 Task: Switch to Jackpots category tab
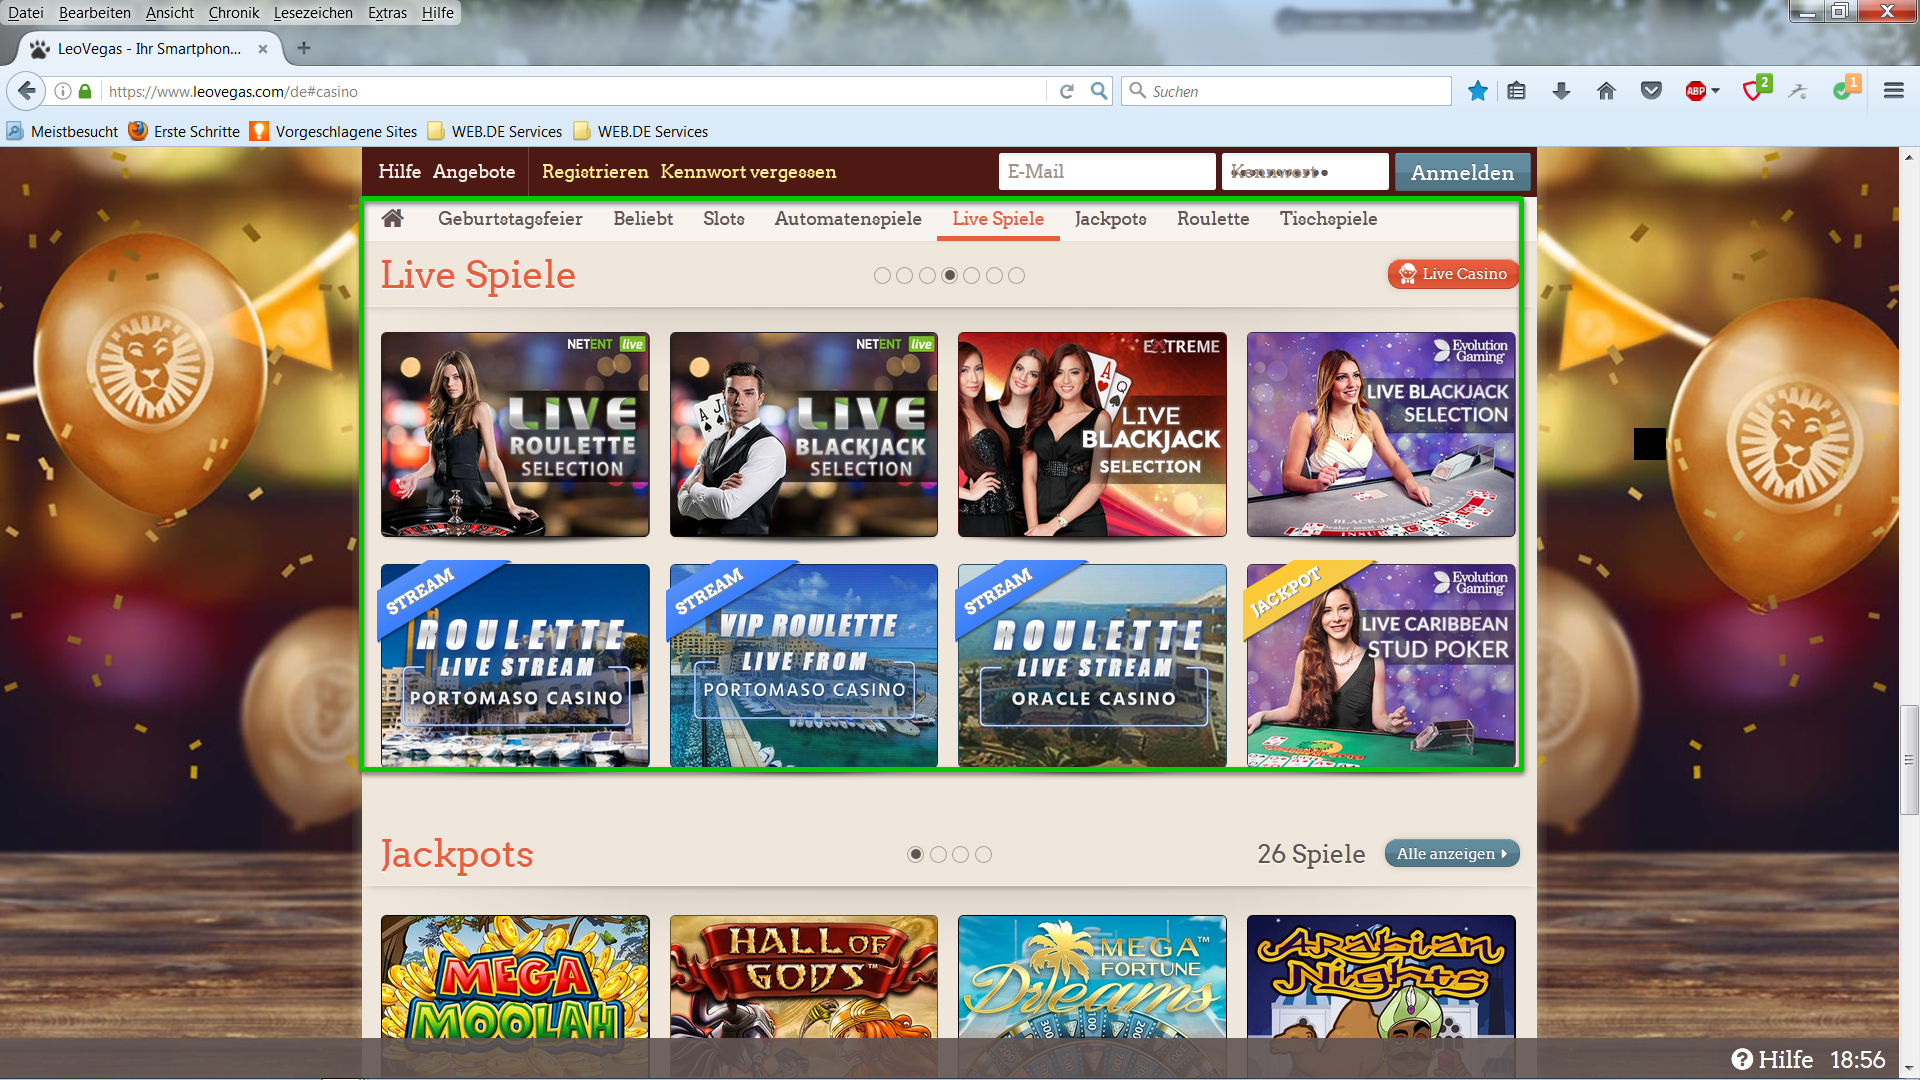point(1110,218)
